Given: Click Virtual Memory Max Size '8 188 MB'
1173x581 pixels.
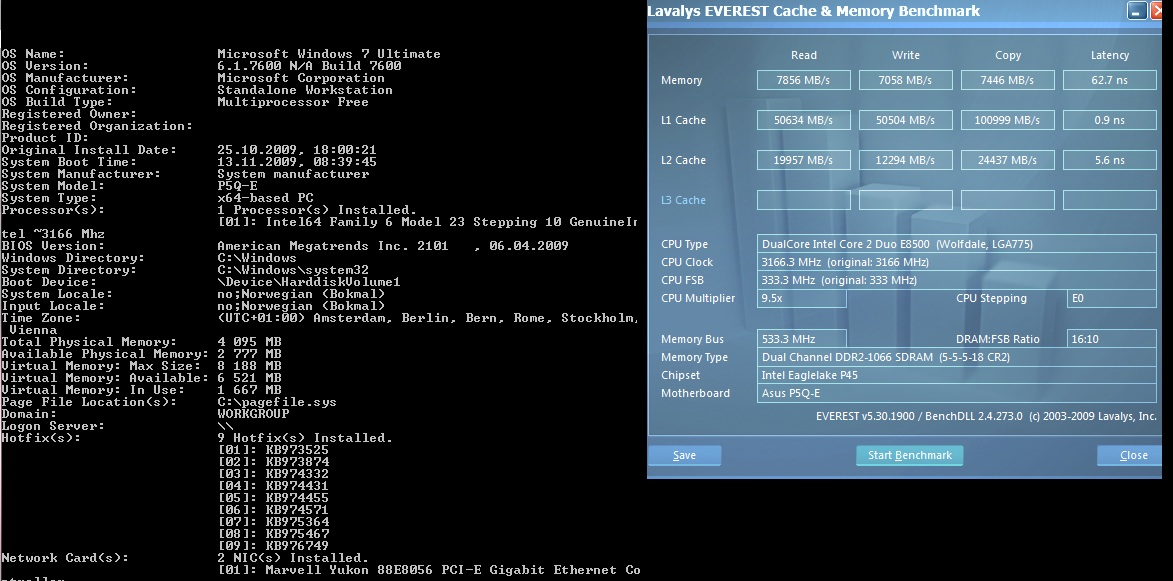Looking at the screenshot, I should click(x=249, y=365).
